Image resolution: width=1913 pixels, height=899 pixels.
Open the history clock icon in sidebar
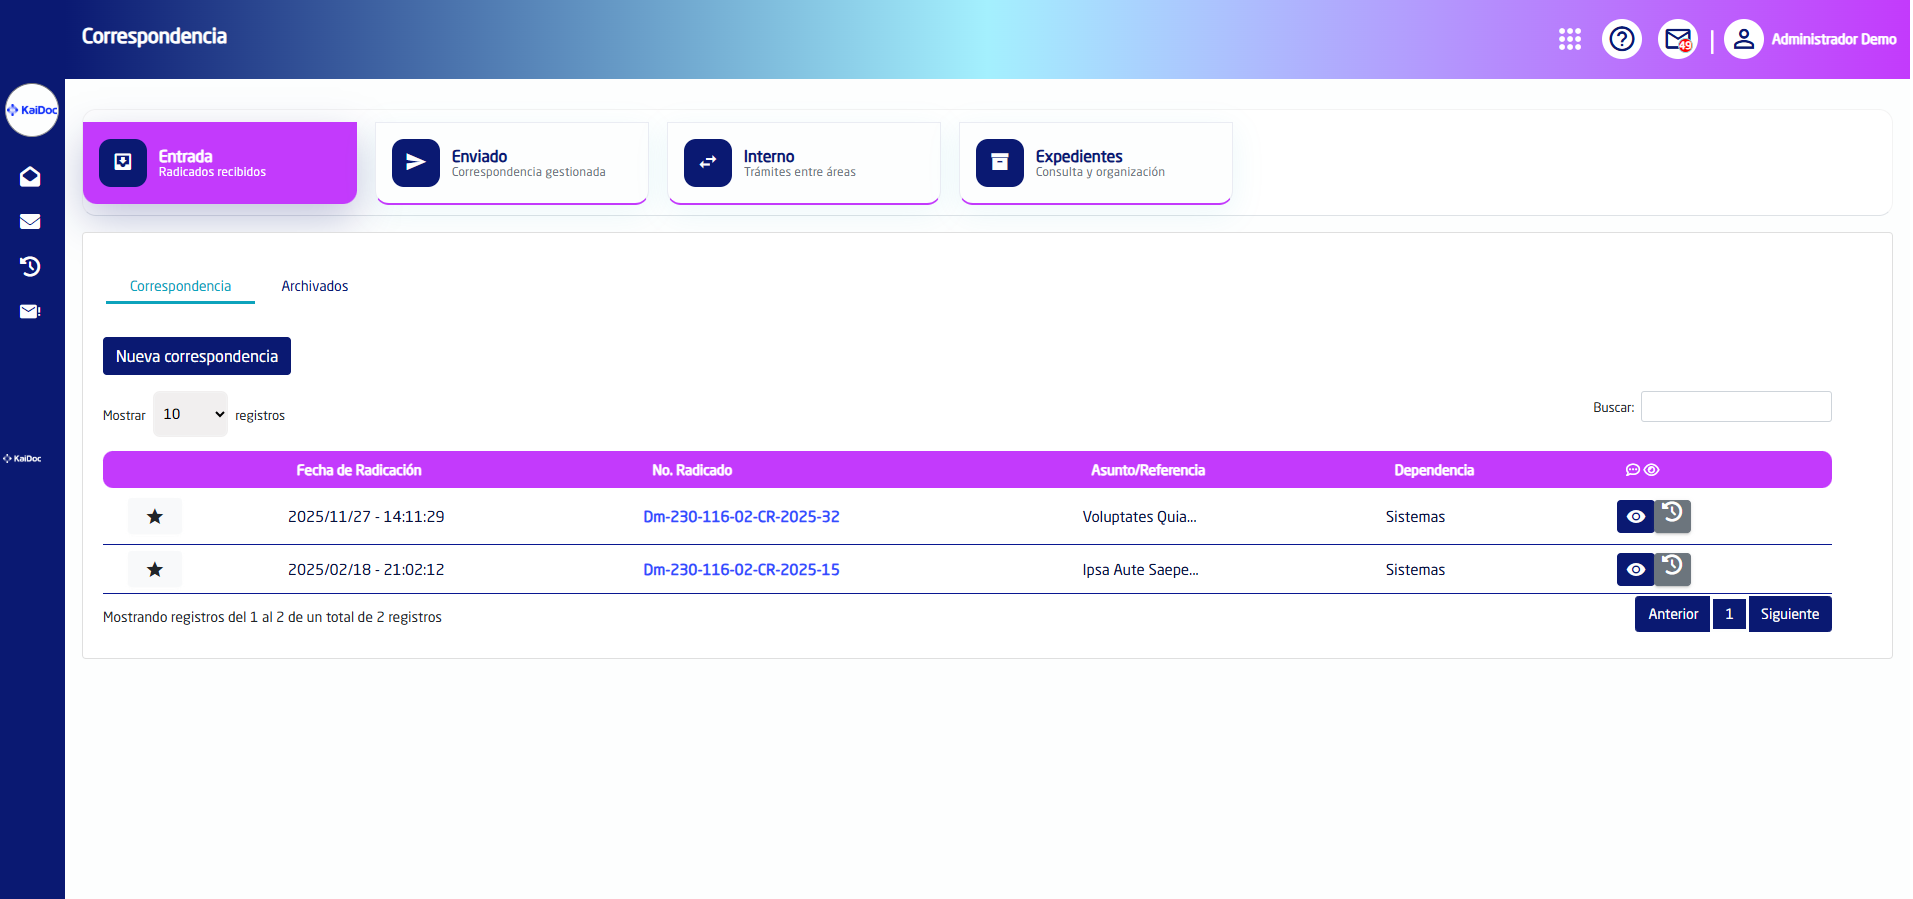coord(30,266)
